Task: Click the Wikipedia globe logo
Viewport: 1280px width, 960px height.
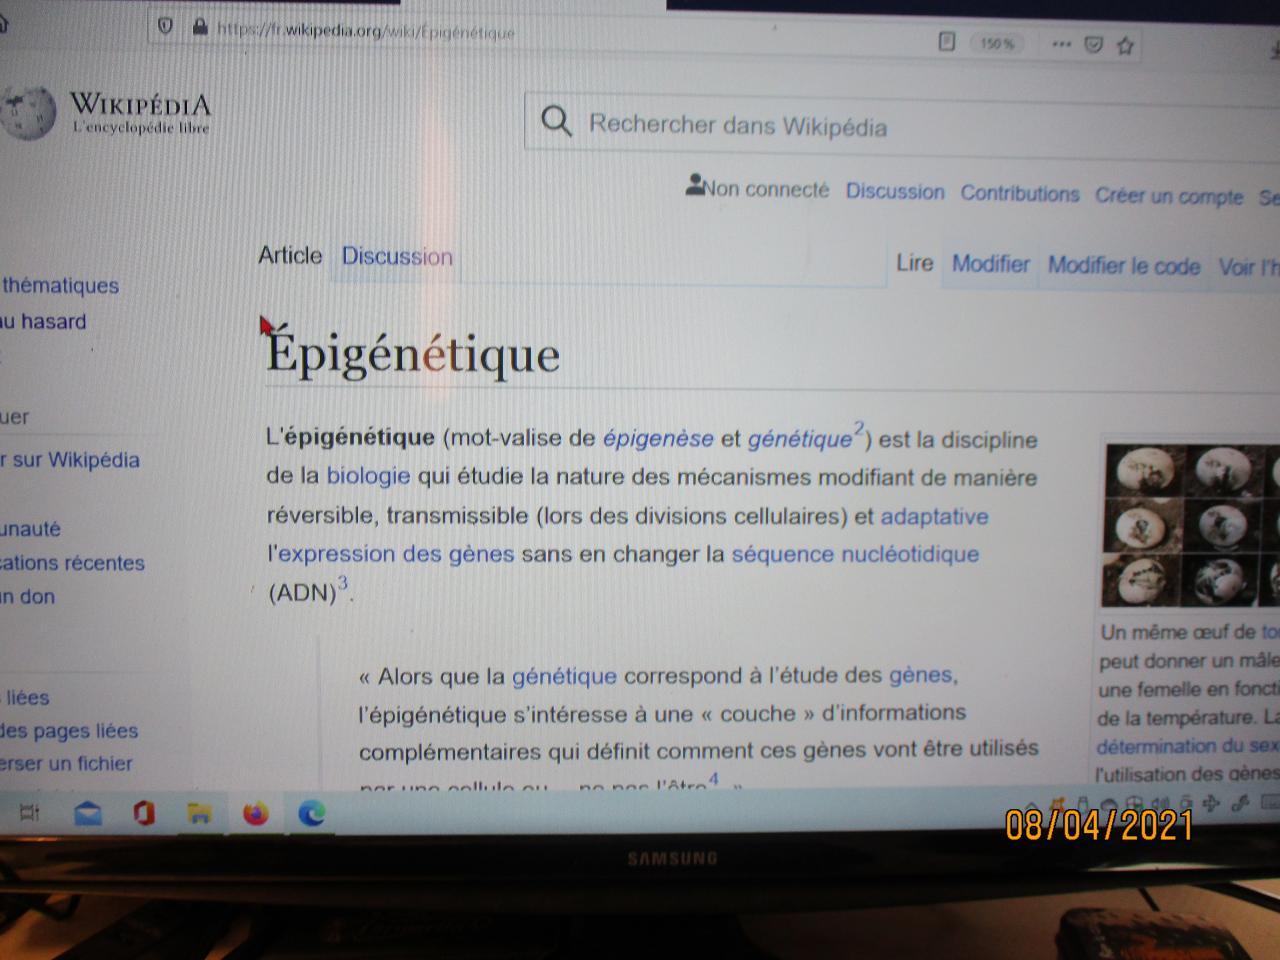Action: click(27, 112)
